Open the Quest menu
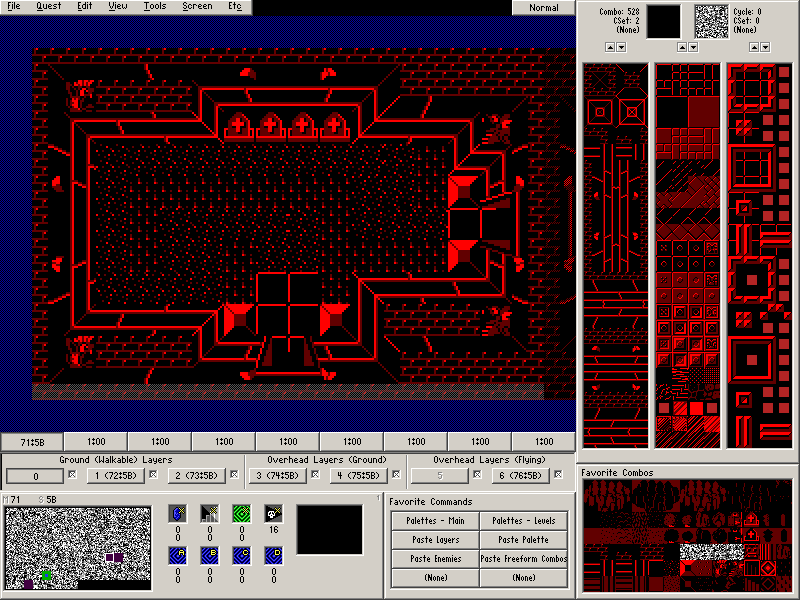The width and height of the screenshot is (800, 600). 48,6
